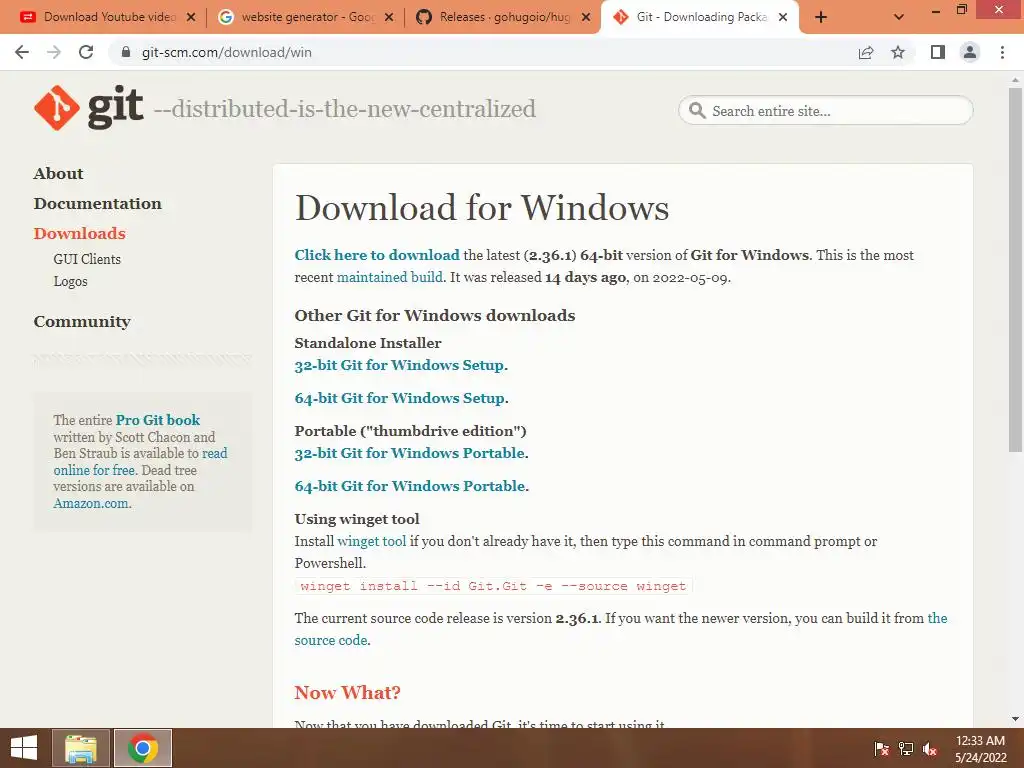Click the 'Using winget tool' heading
This screenshot has height=768, width=1024.
(357, 520)
